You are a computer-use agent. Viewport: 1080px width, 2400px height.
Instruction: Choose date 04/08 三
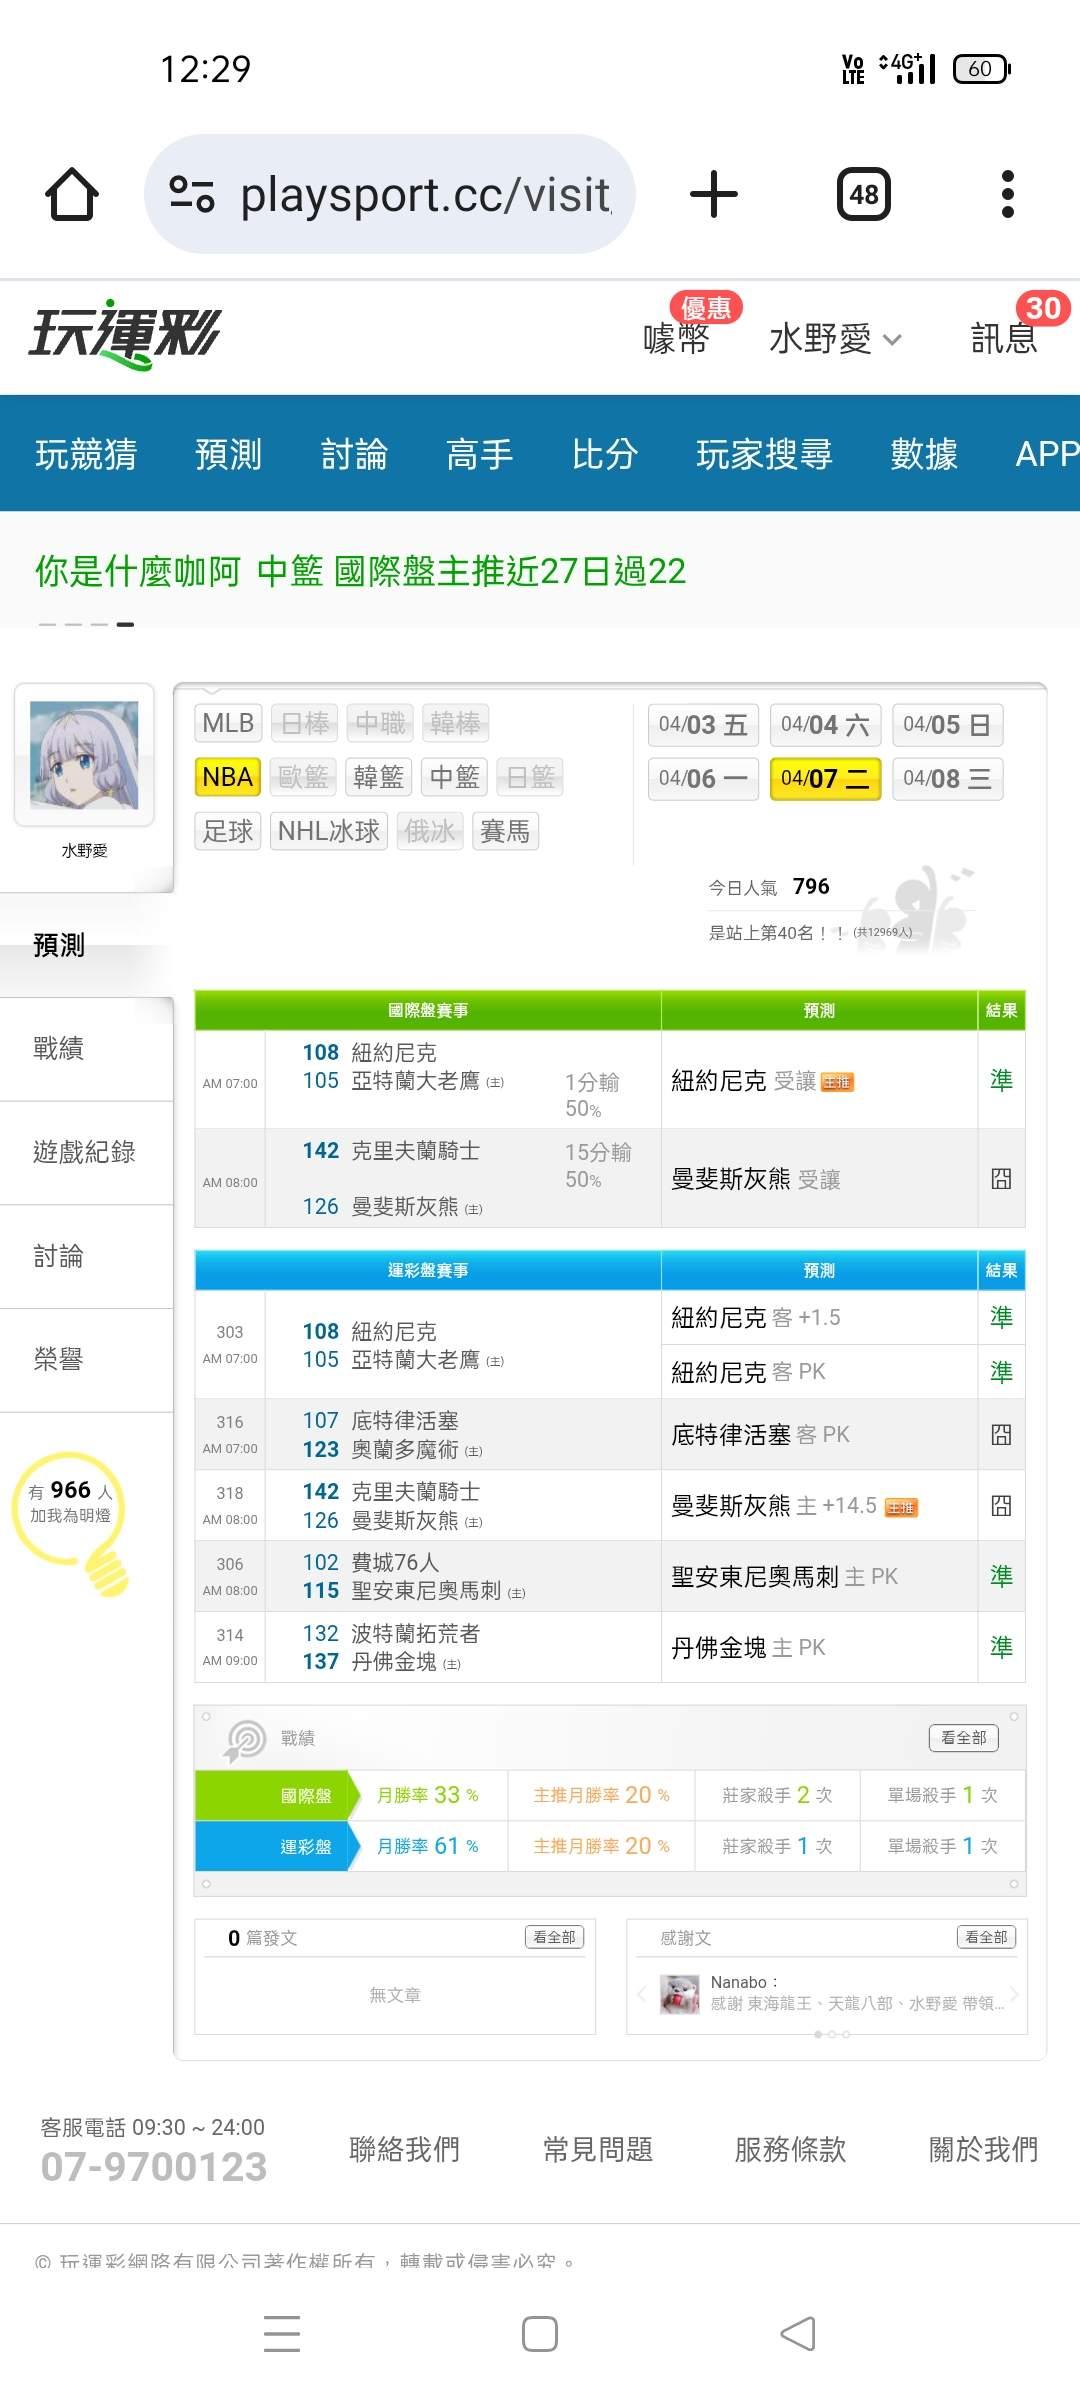947,779
